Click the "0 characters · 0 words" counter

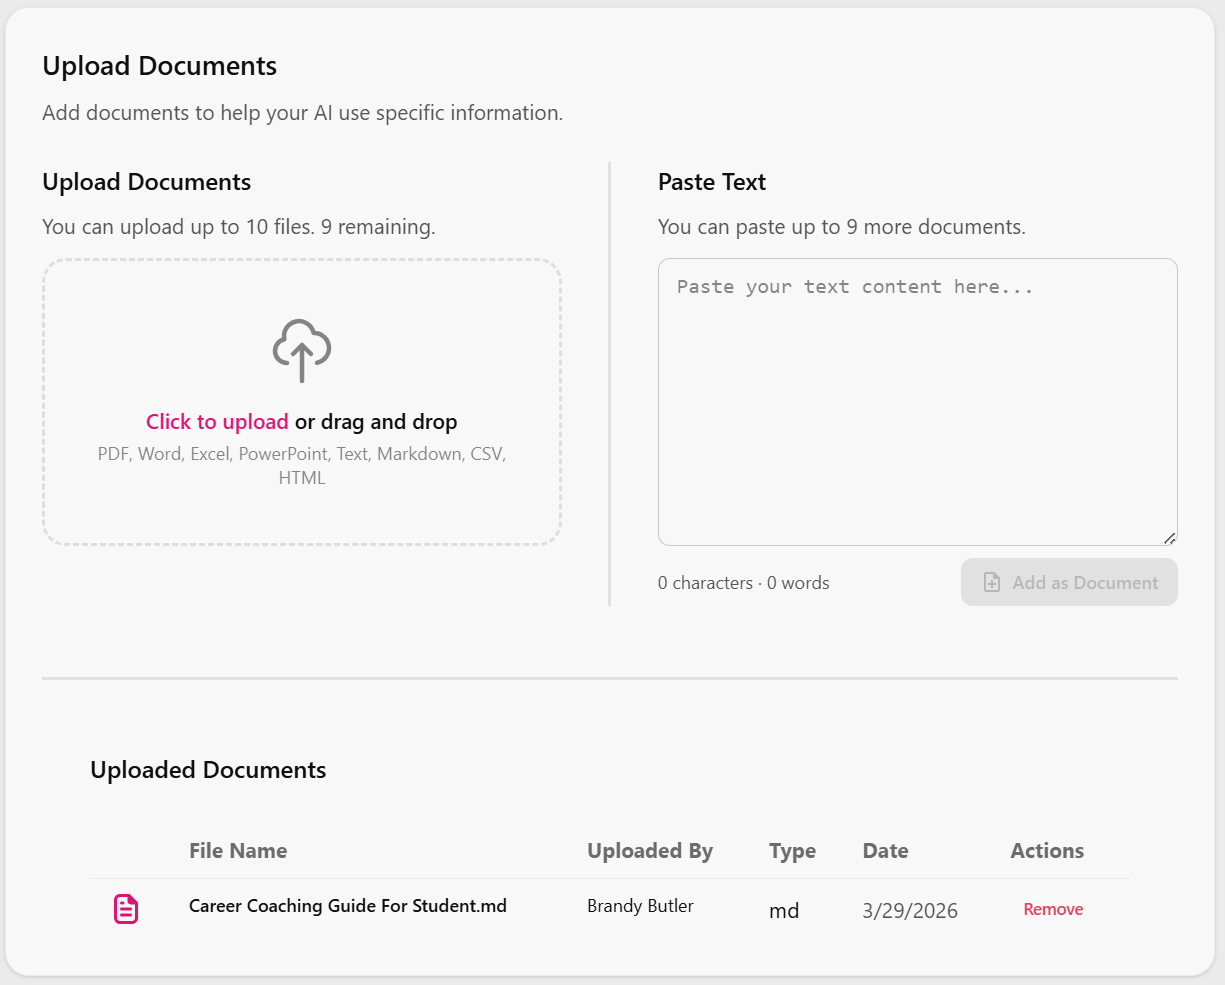[x=743, y=583]
